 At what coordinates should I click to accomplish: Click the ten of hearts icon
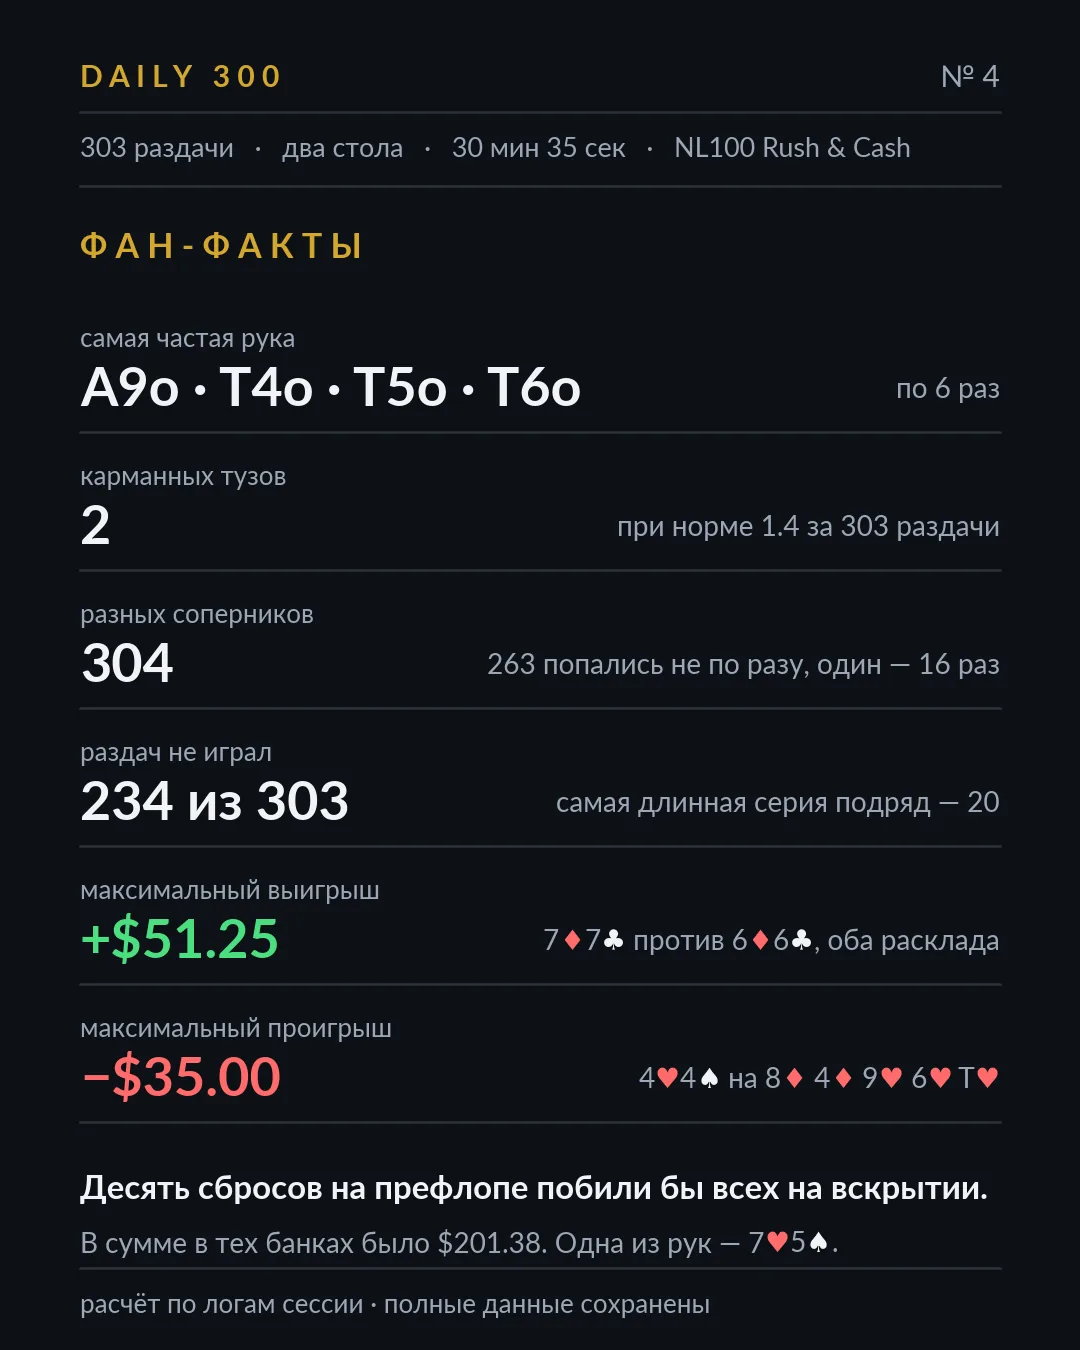[987, 1078]
